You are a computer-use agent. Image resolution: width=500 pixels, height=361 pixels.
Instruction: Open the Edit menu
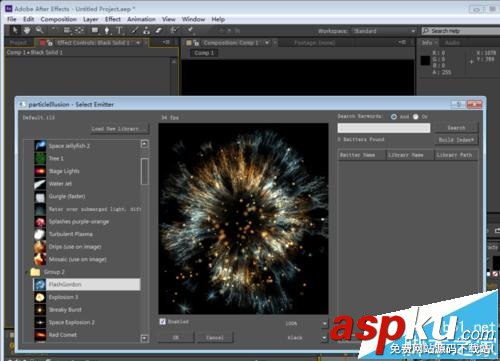[x=29, y=19]
